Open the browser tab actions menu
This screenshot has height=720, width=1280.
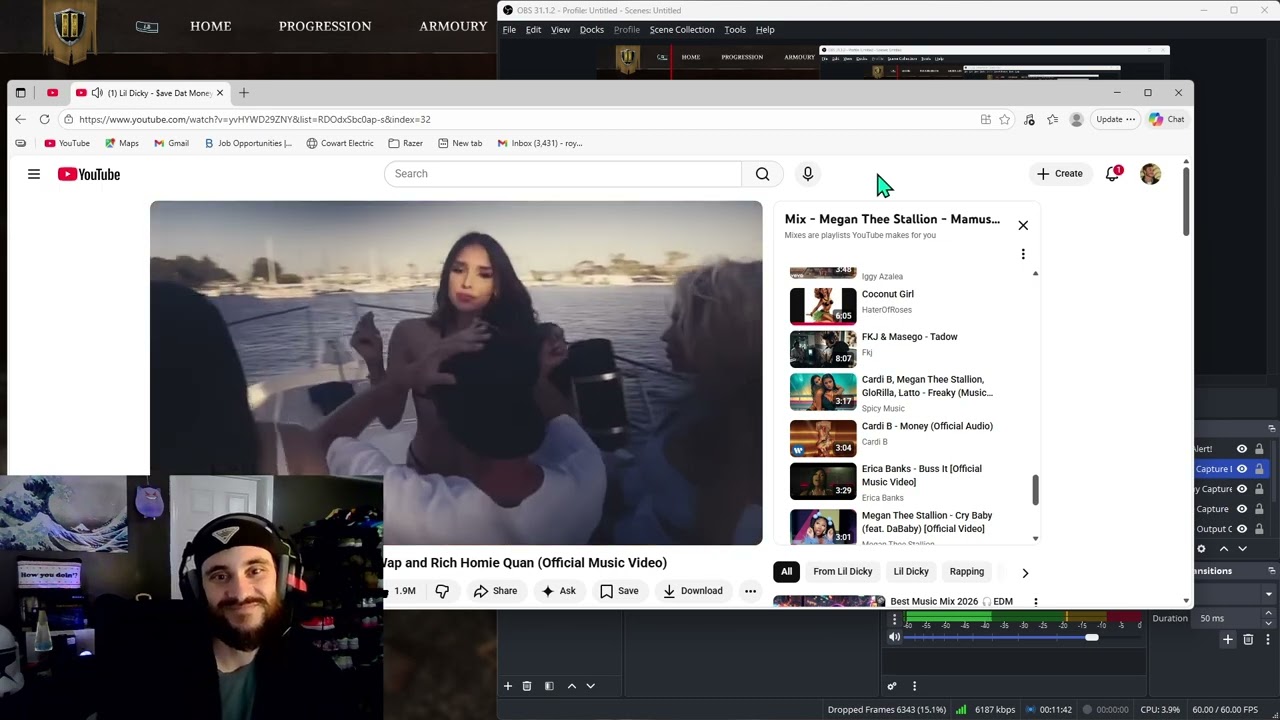(20, 93)
